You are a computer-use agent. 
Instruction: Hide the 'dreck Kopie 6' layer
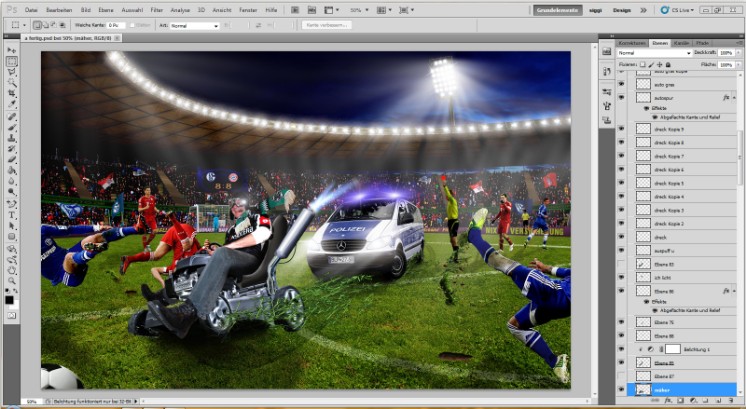(x=621, y=170)
